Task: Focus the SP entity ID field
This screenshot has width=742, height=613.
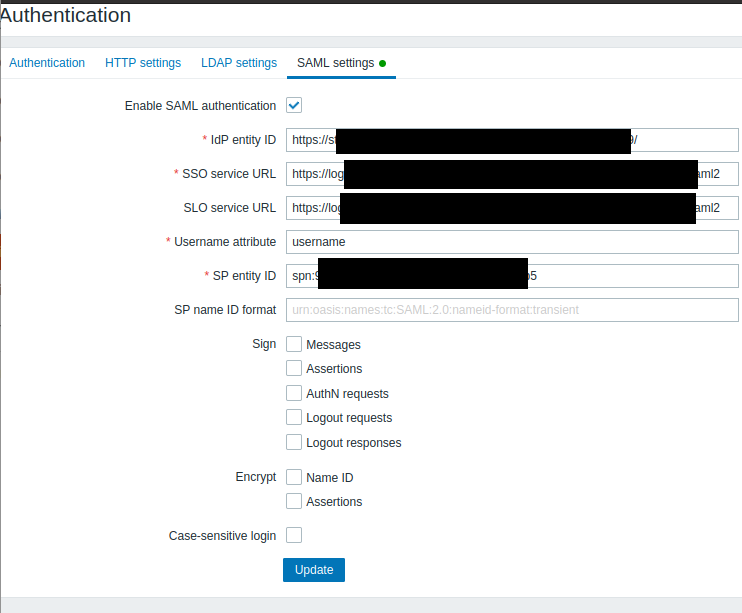Action: (x=512, y=276)
